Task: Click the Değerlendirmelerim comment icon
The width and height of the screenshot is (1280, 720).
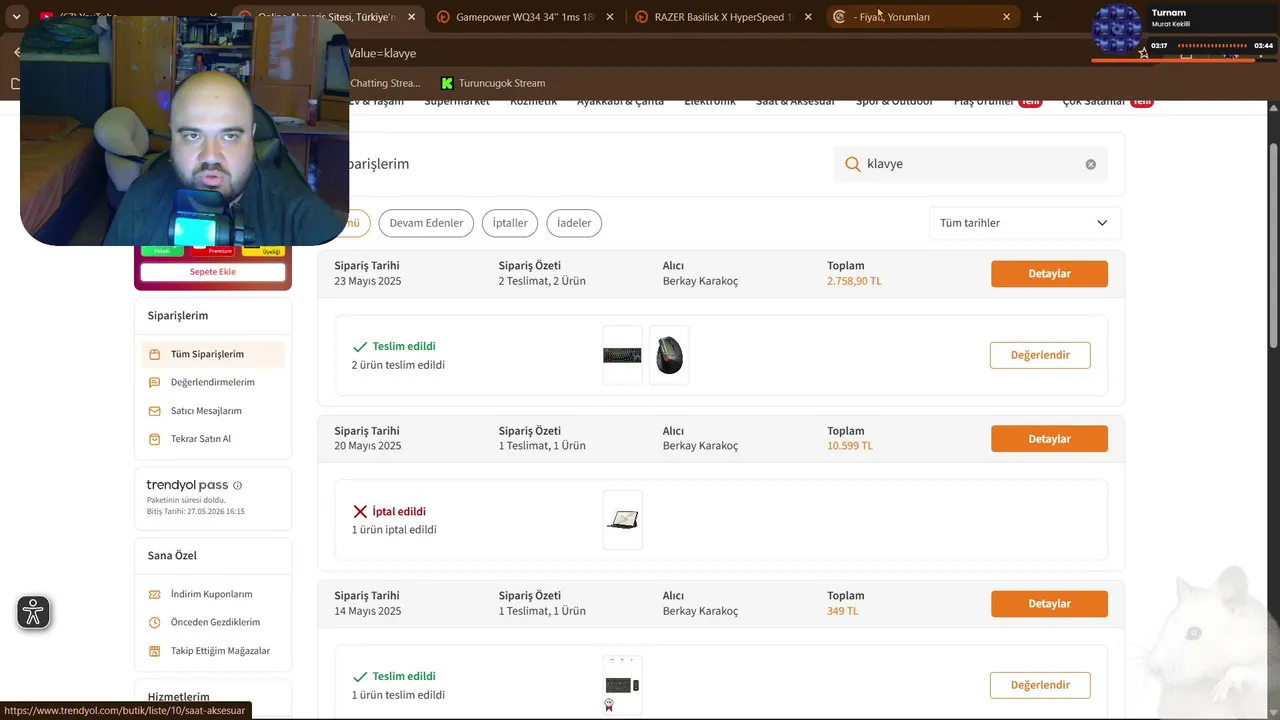Action: [154, 382]
